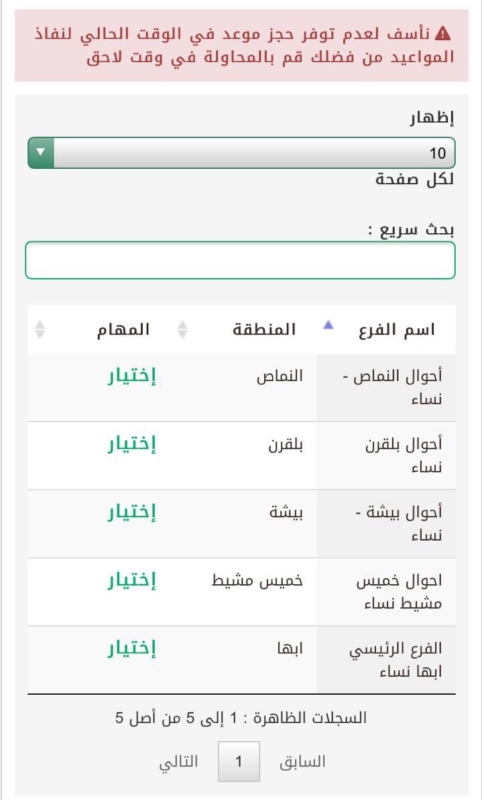
Task: Open the per-page count dropdown arrow
Action: tap(41, 153)
